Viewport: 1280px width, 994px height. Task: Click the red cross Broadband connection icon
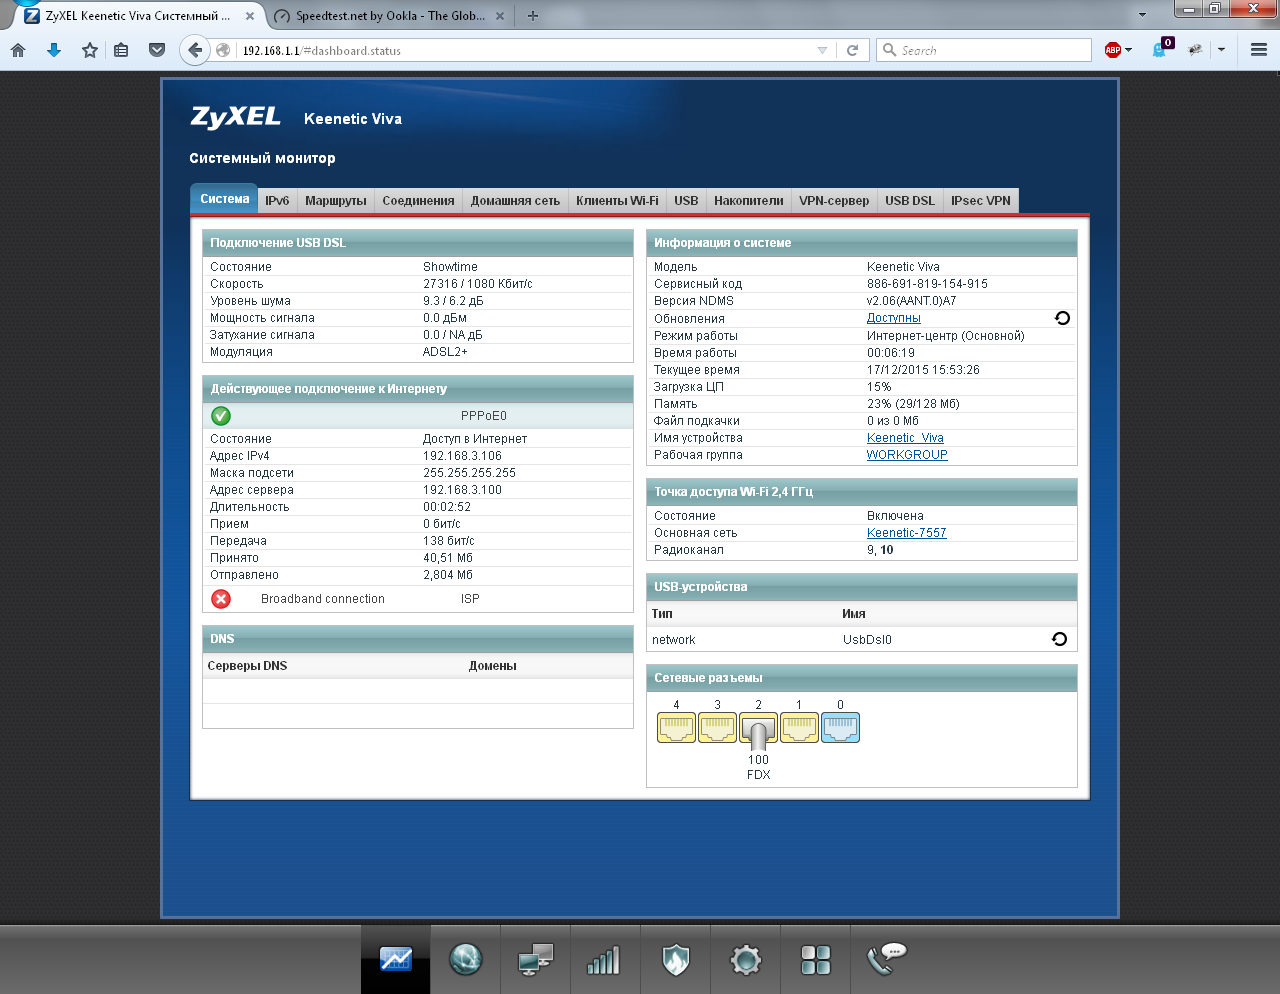point(221,599)
